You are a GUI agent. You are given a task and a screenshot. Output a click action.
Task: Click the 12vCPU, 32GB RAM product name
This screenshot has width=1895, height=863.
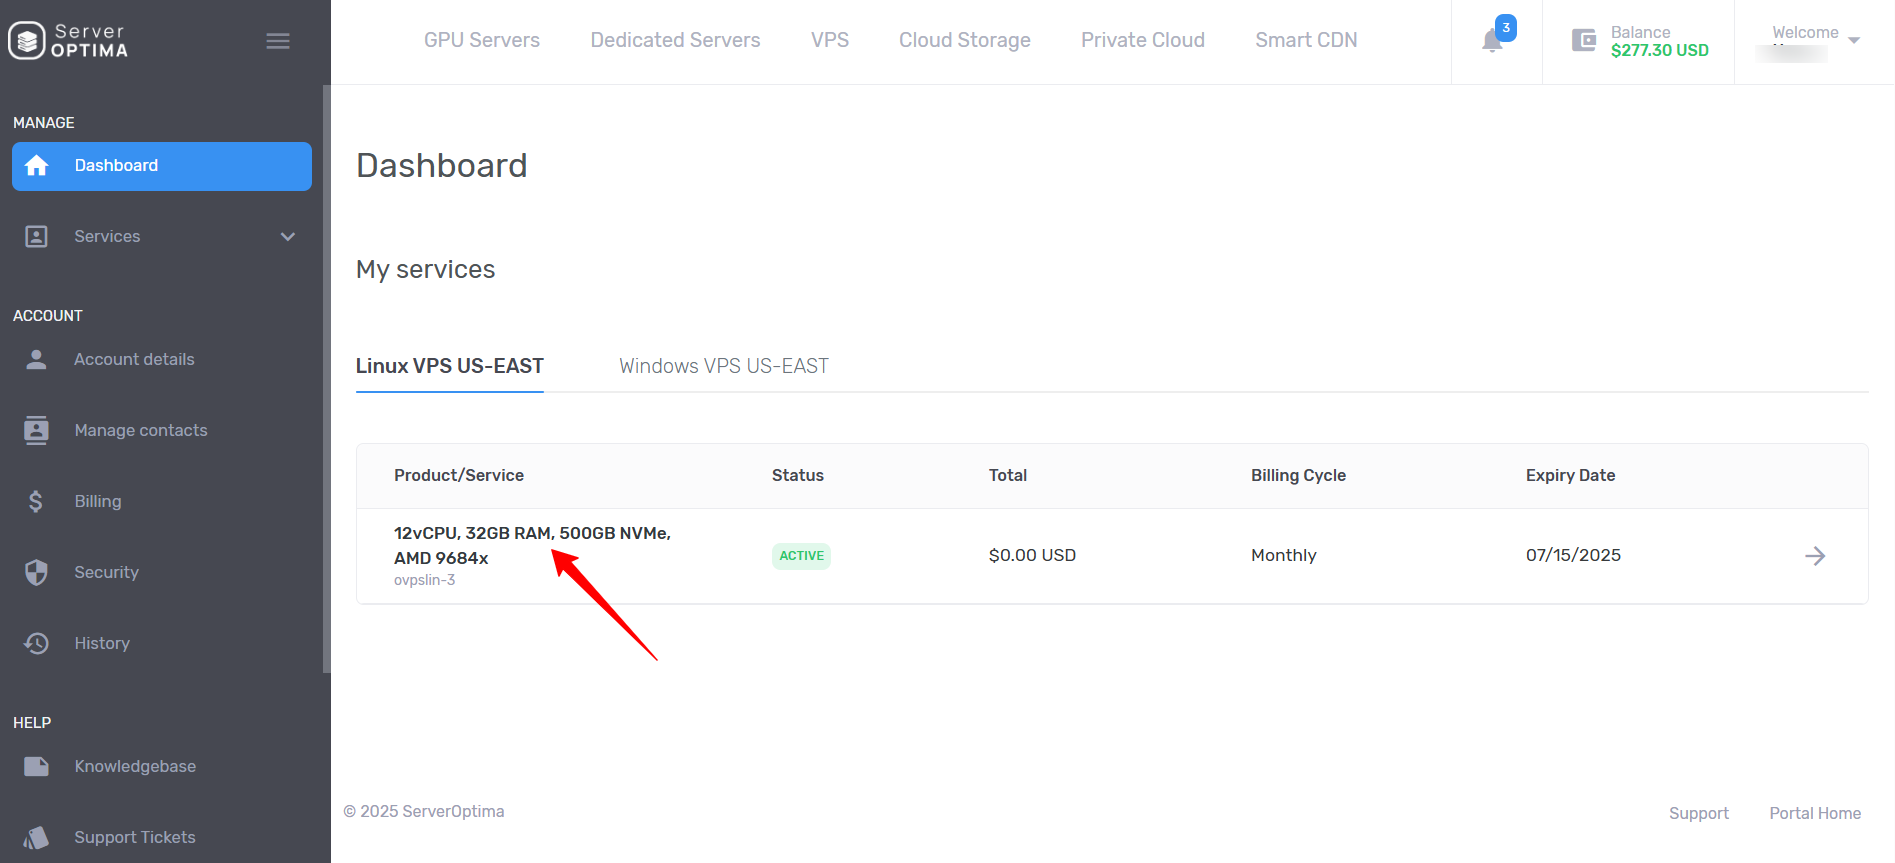pos(532,545)
